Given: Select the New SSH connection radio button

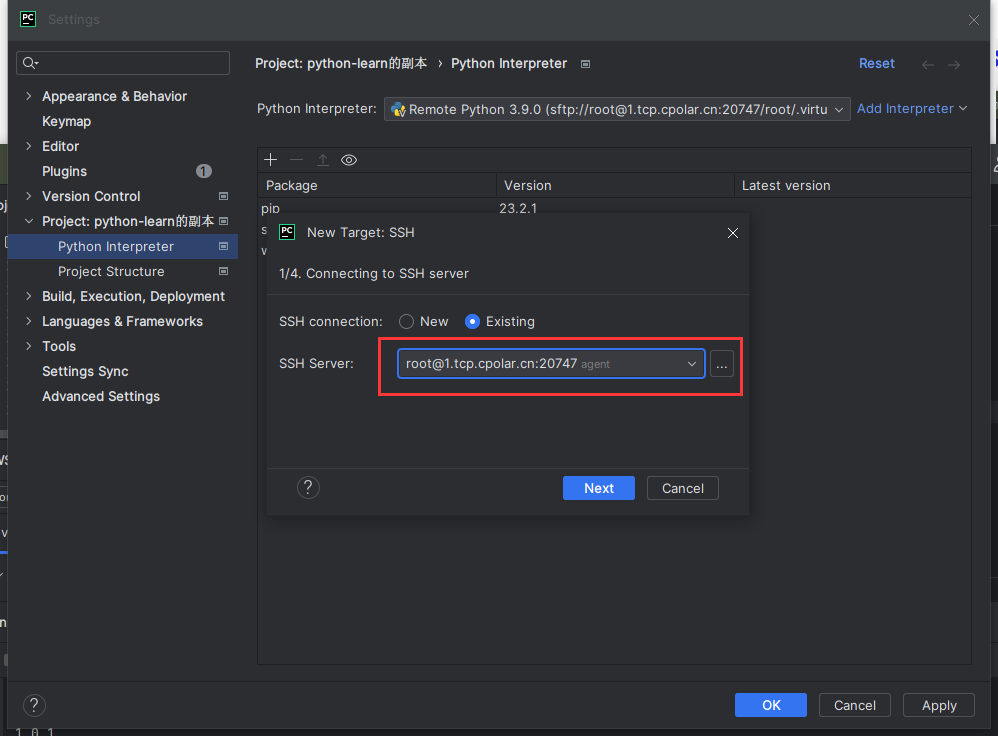Looking at the screenshot, I should (x=407, y=322).
